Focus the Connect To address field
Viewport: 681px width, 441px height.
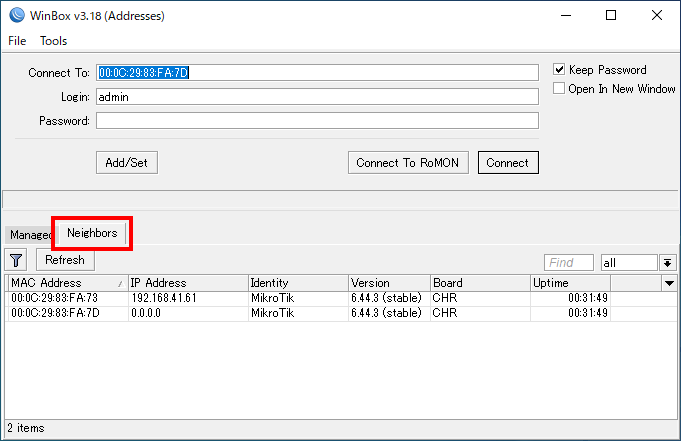tap(317, 73)
